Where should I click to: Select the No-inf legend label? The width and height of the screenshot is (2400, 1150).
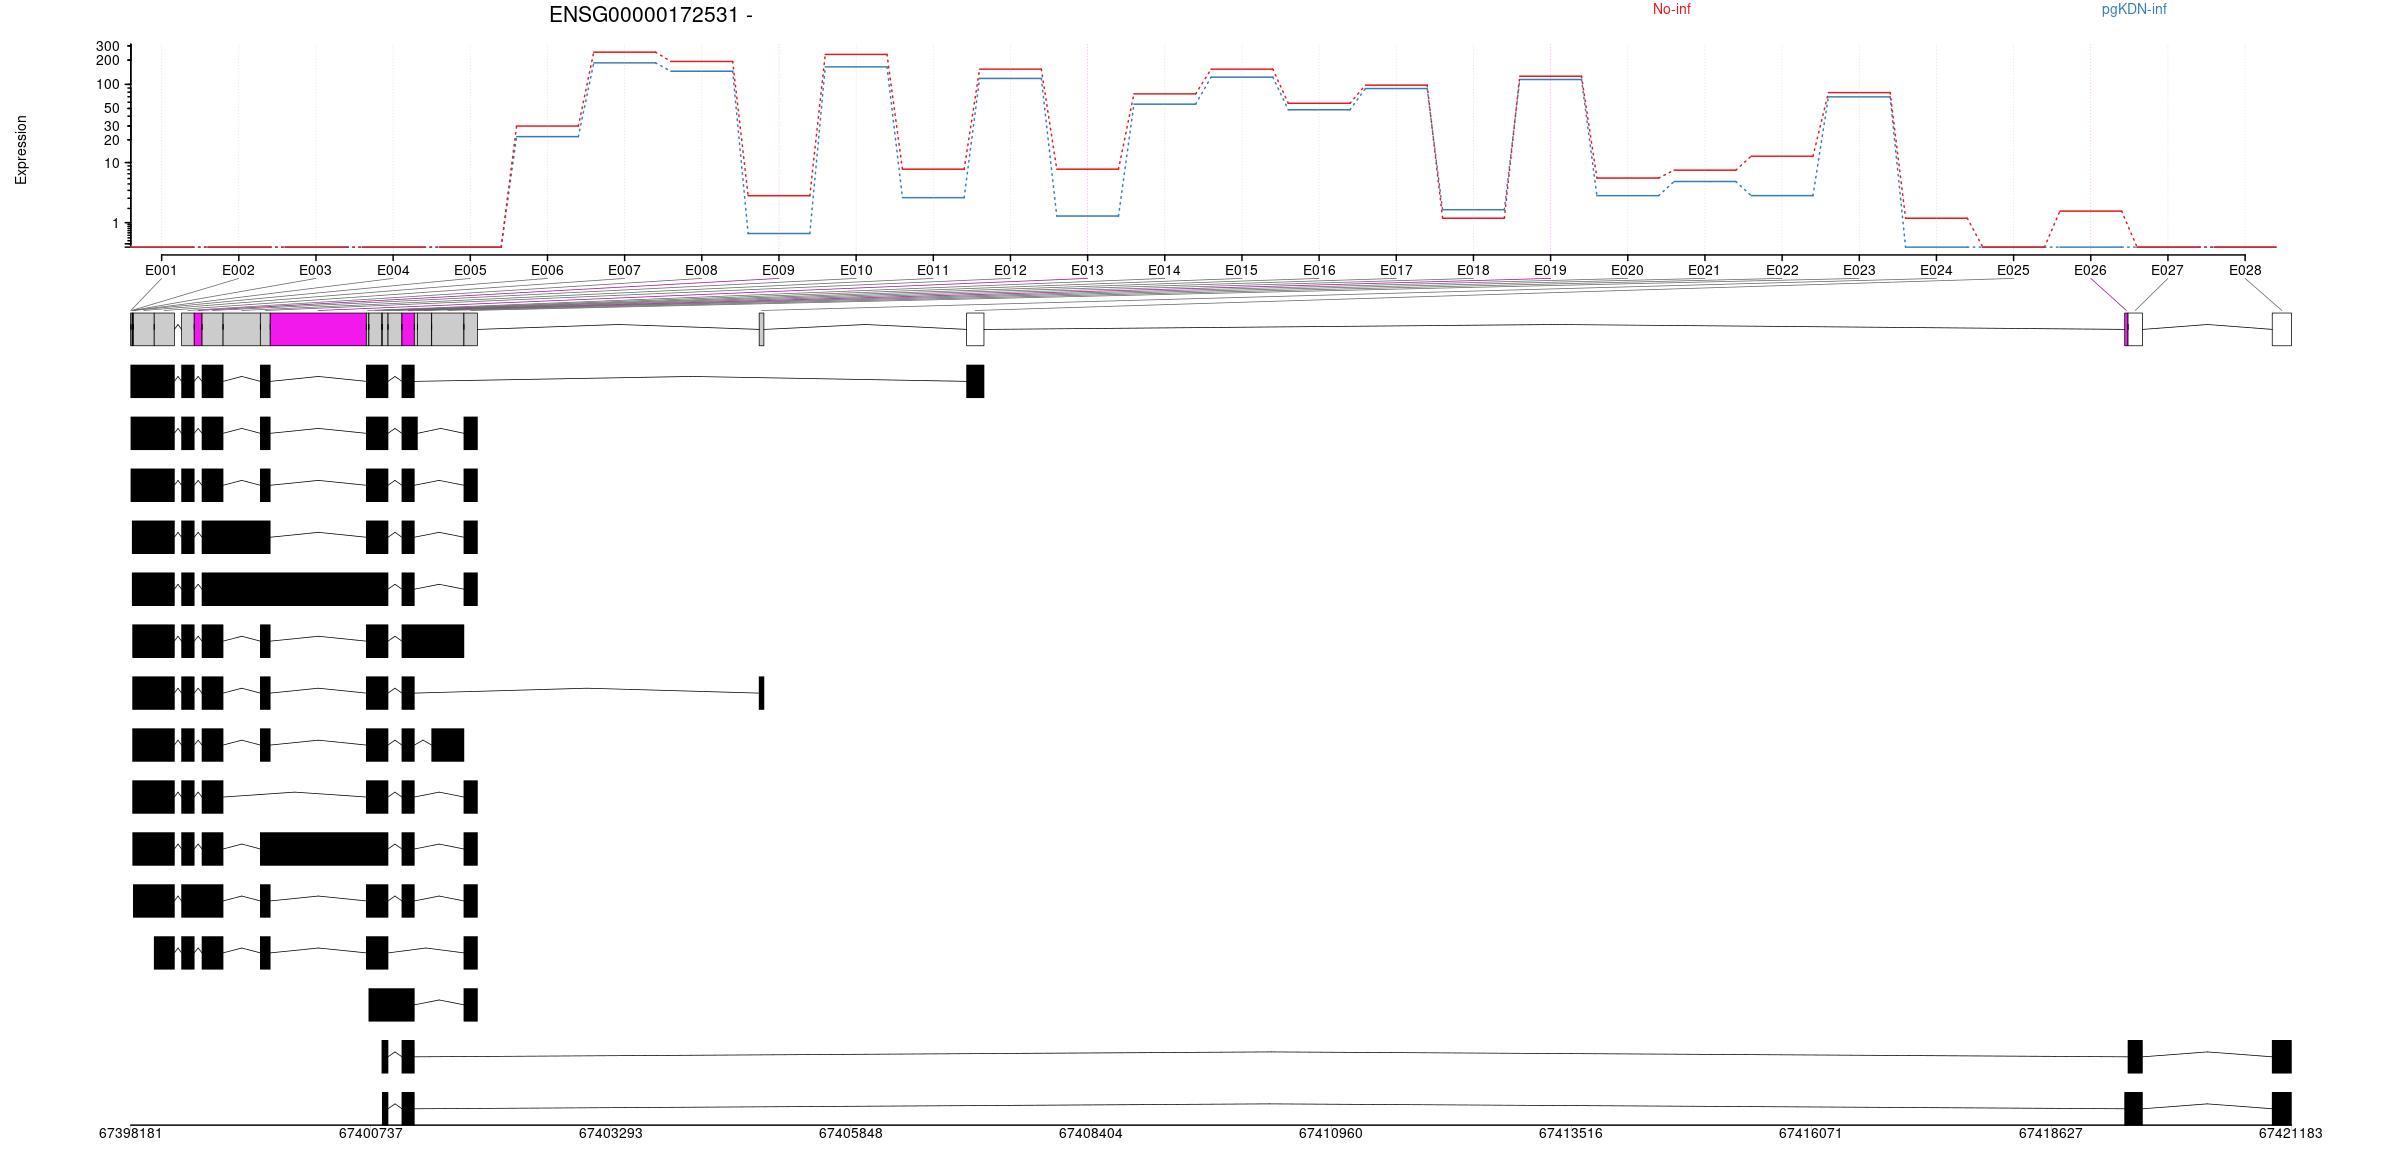[x=1671, y=9]
